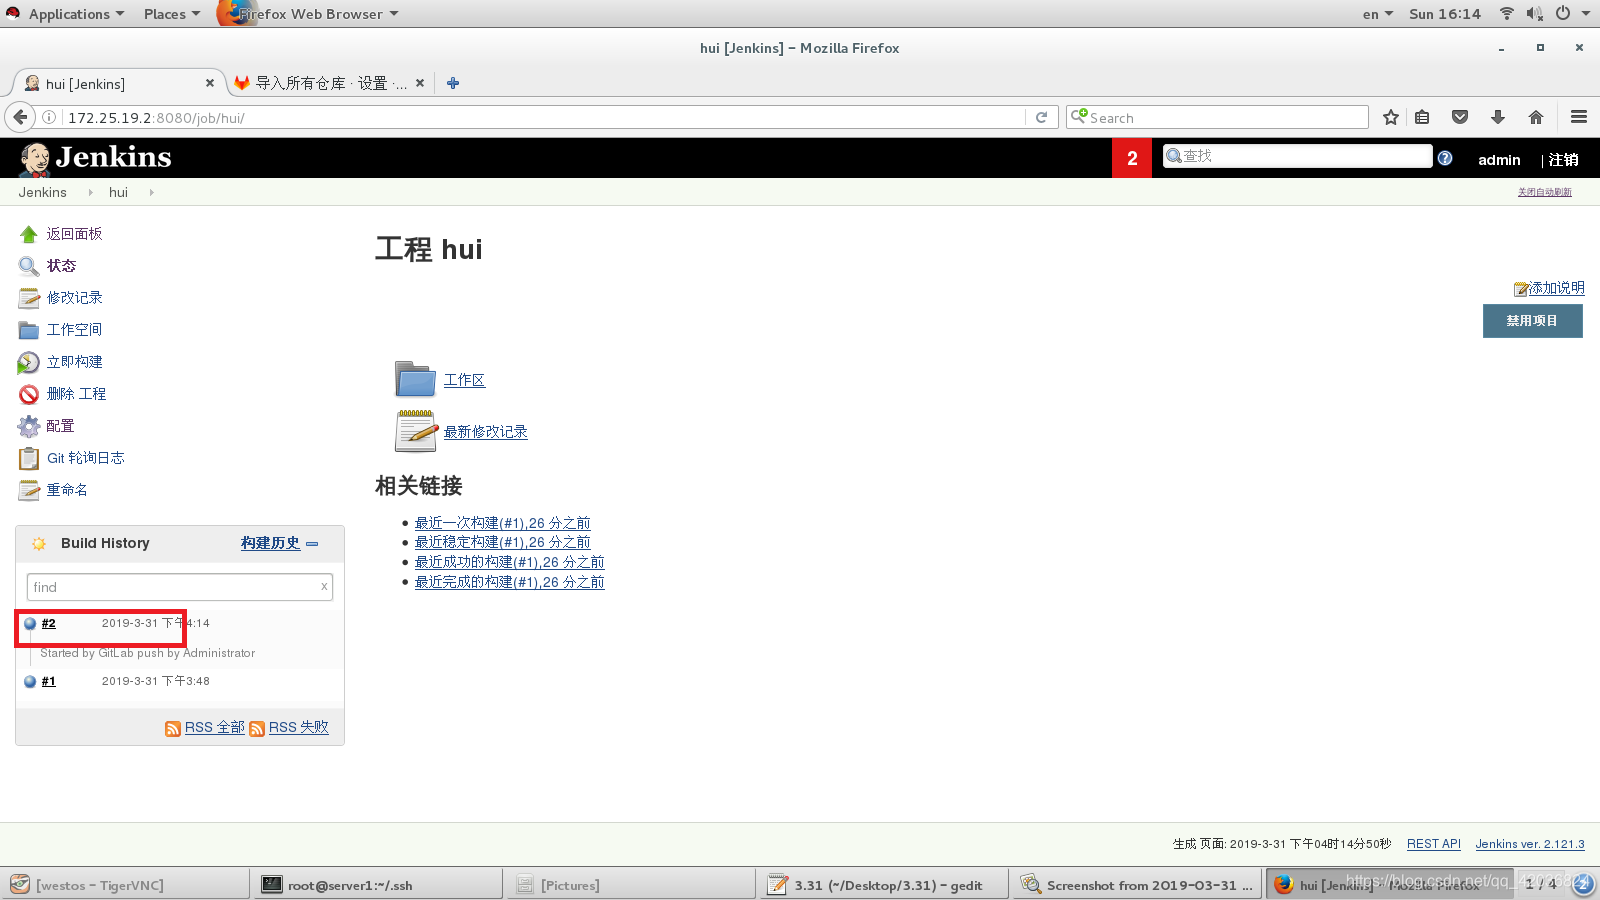1600x900 pixels.
Task: Click the folder icon for 工作空间
Action: click(28, 330)
